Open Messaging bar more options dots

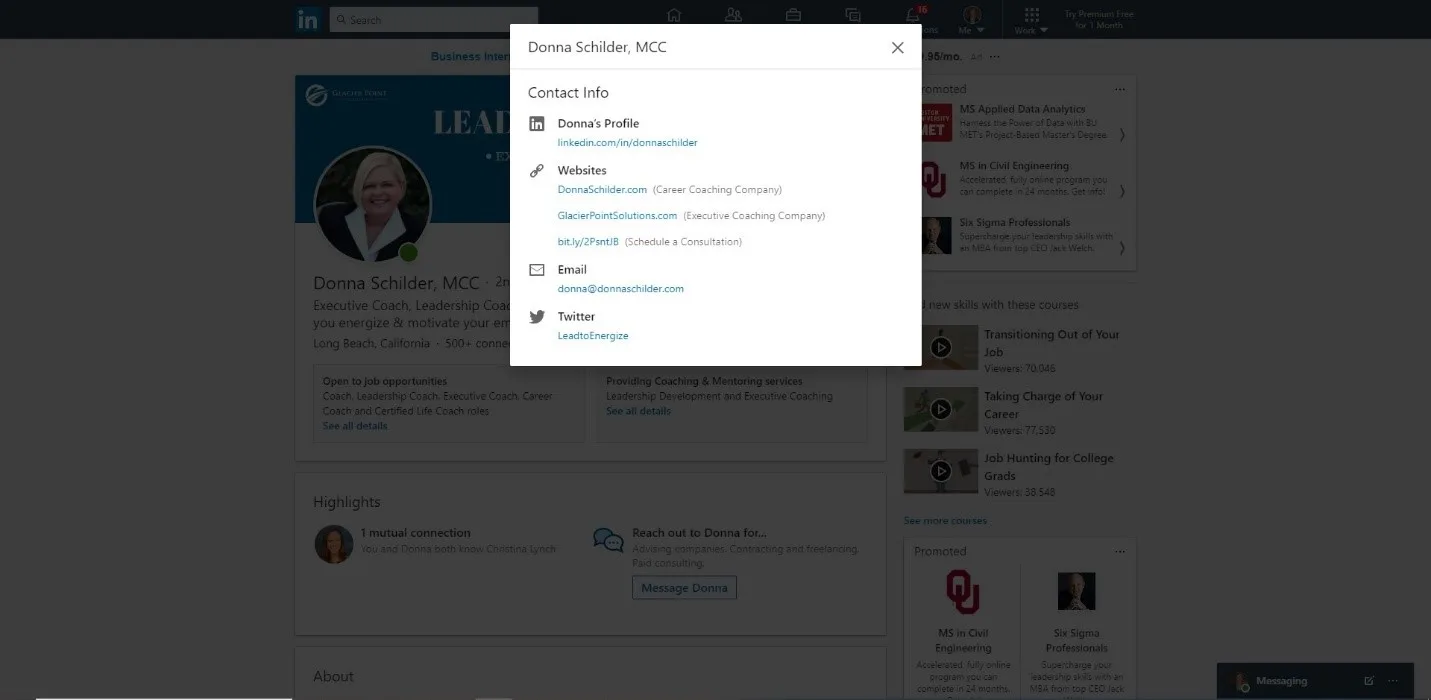(1393, 681)
